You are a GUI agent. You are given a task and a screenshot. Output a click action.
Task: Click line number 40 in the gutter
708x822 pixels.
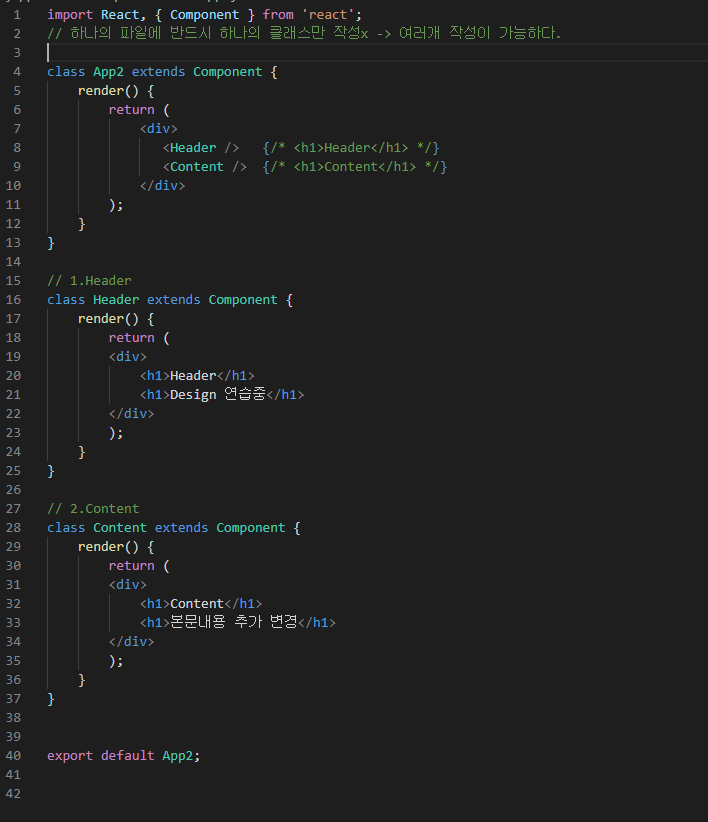(x=14, y=756)
